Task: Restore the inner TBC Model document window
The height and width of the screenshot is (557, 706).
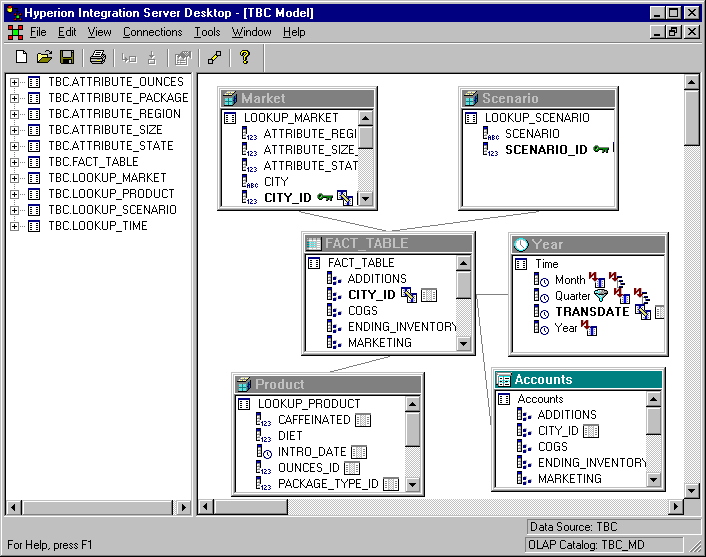Action: [x=674, y=32]
